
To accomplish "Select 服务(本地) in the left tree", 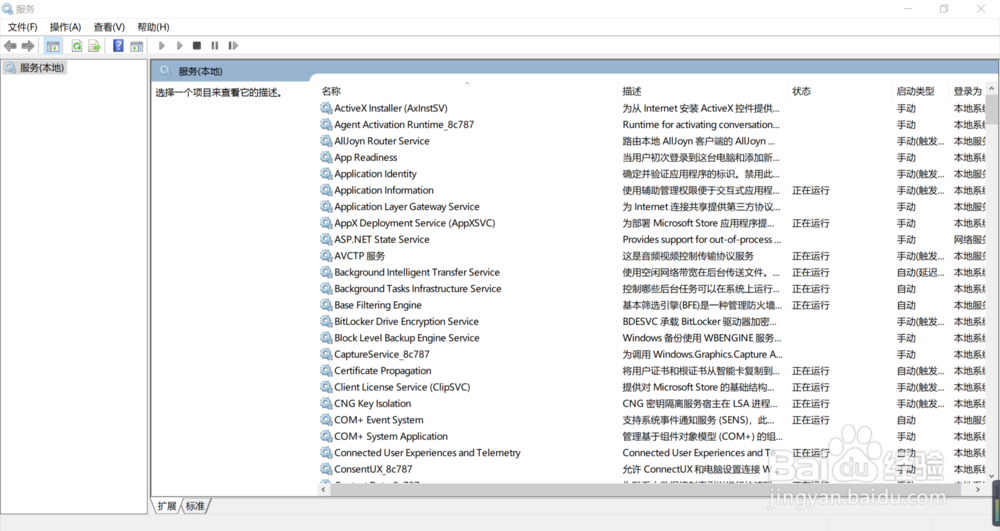I will (x=35, y=68).
